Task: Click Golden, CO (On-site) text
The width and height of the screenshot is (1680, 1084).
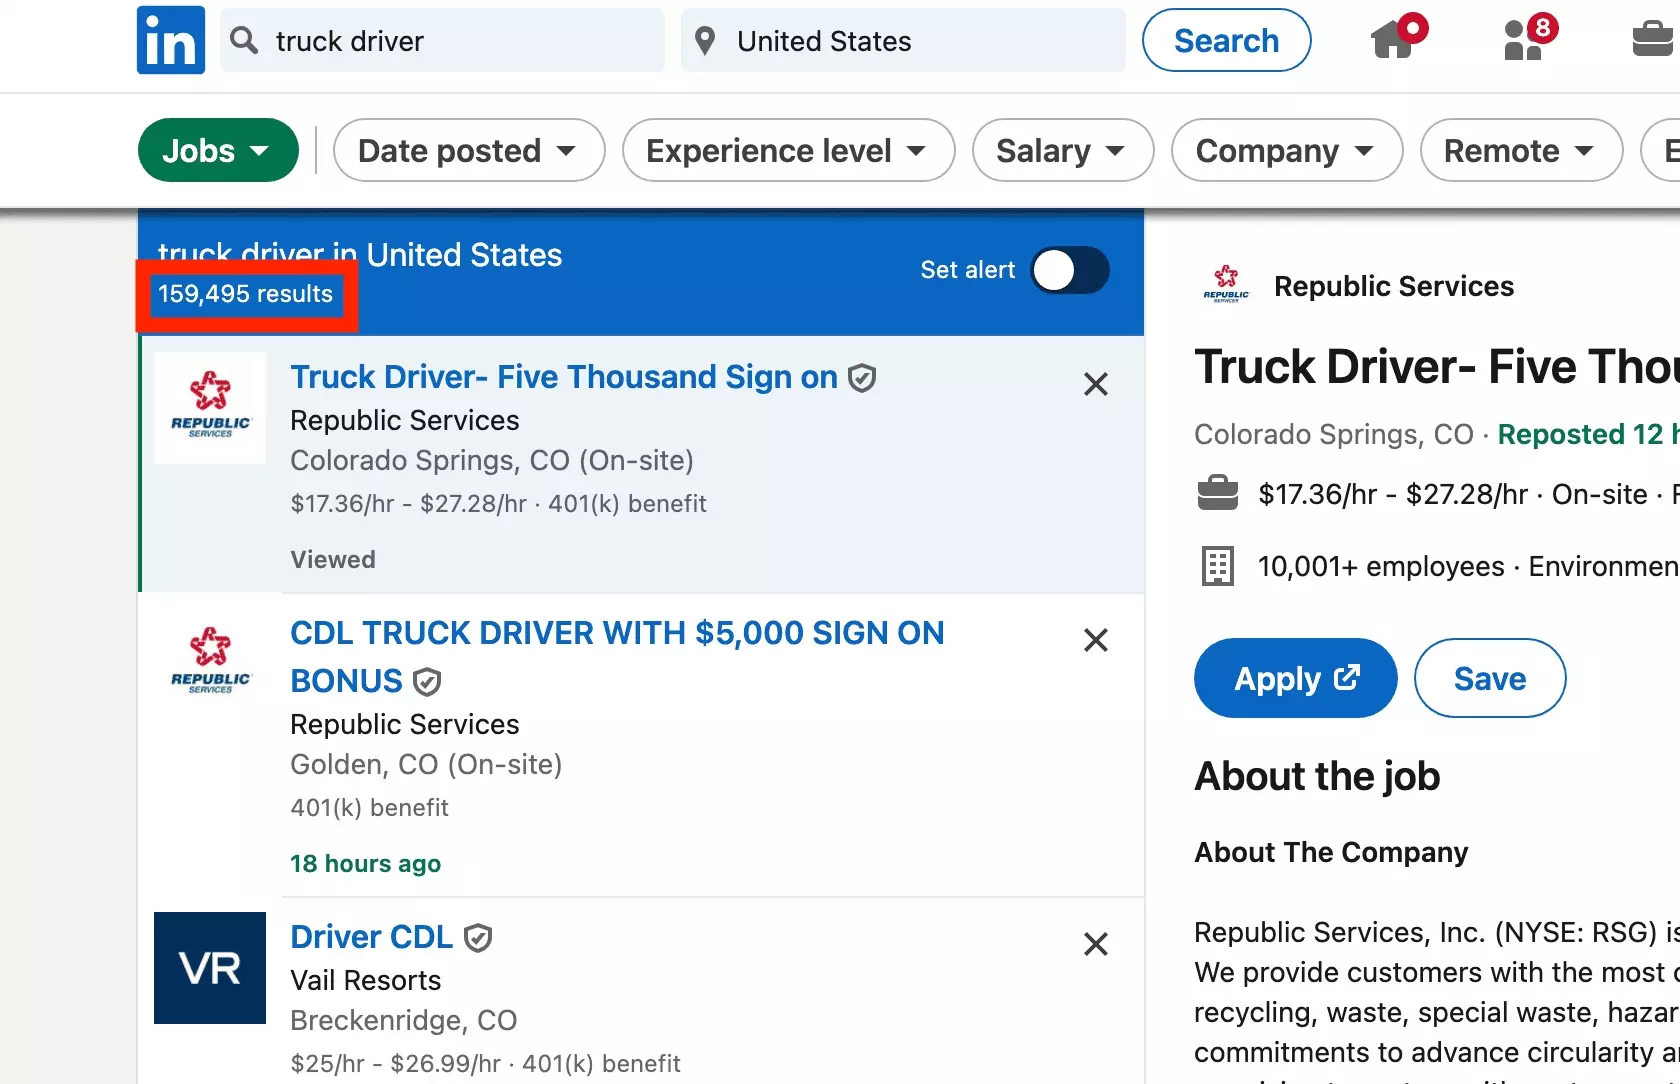Action: 426,764
